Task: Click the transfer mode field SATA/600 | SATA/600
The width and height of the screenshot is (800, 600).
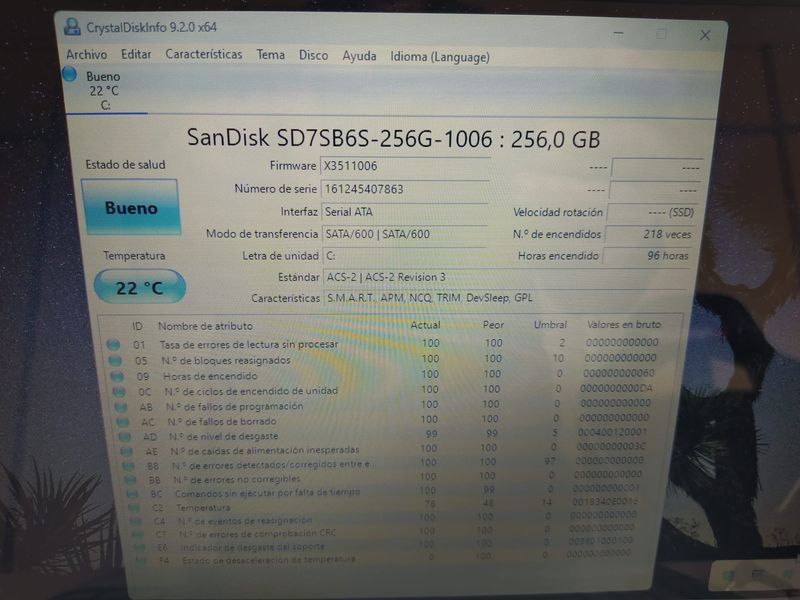Action: click(405, 234)
